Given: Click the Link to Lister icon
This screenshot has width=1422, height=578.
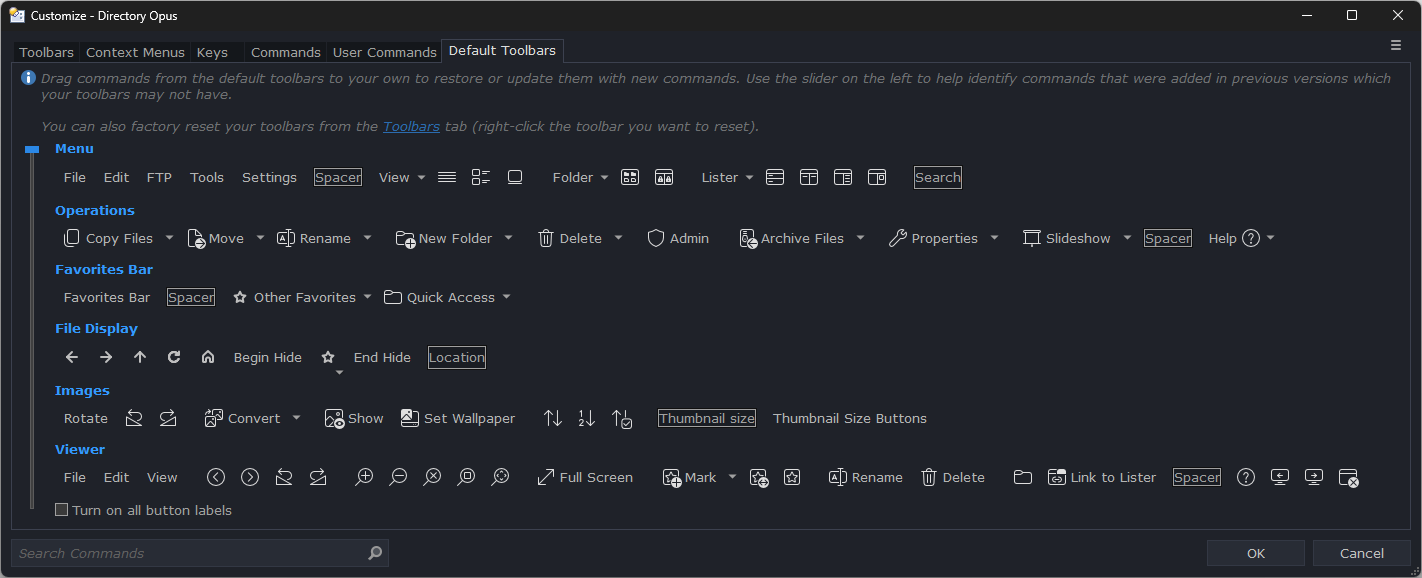Looking at the screenshot, I should tap(1057, 477).
